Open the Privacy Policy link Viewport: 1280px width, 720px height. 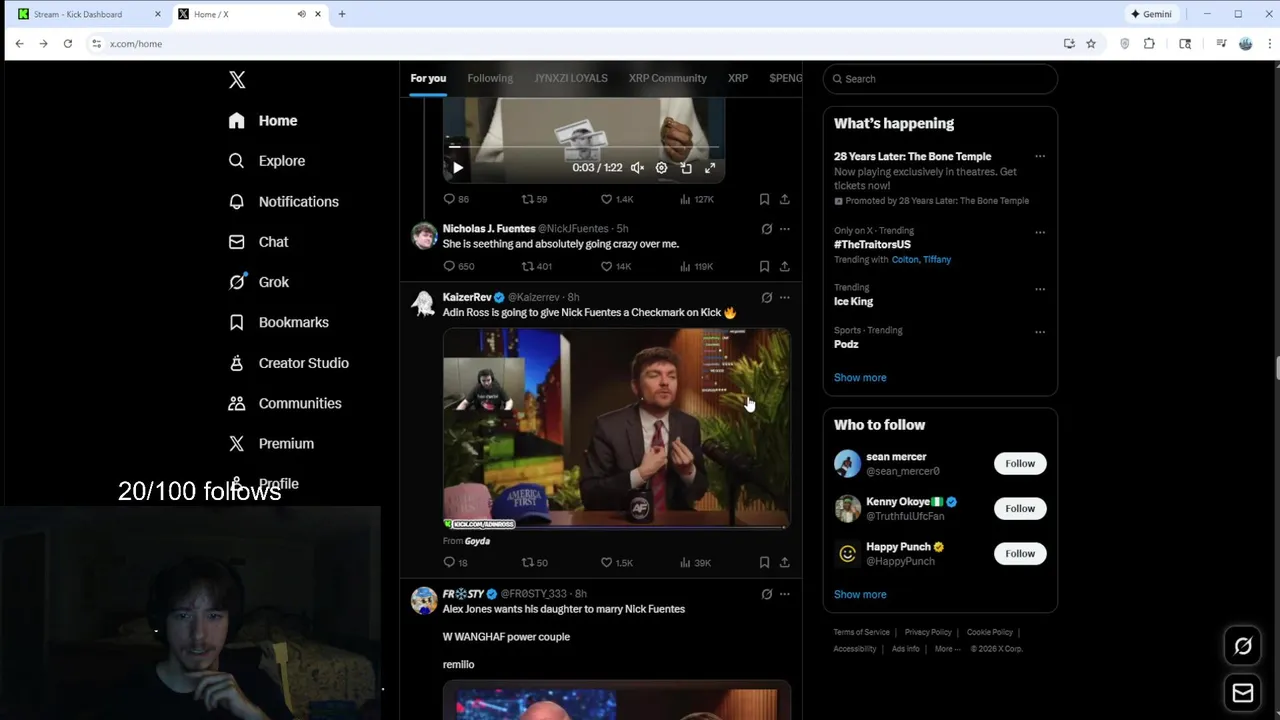928,633
